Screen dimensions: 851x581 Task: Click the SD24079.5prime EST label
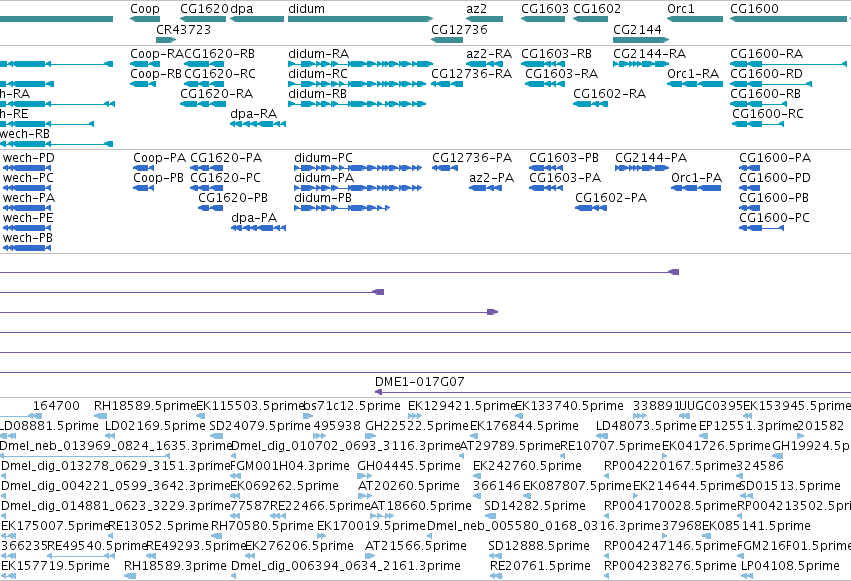(x=260, y=426)
